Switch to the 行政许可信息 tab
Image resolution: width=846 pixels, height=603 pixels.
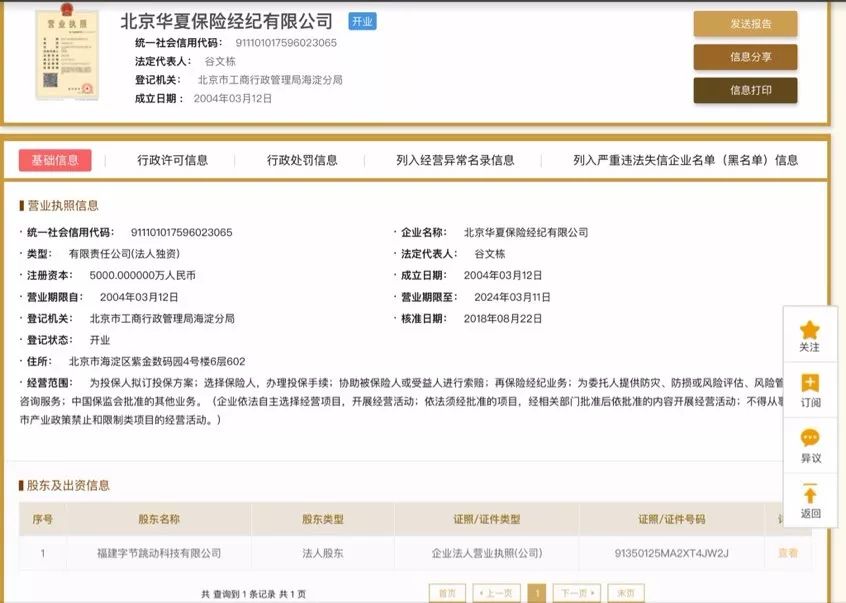(x=173, y=160)
